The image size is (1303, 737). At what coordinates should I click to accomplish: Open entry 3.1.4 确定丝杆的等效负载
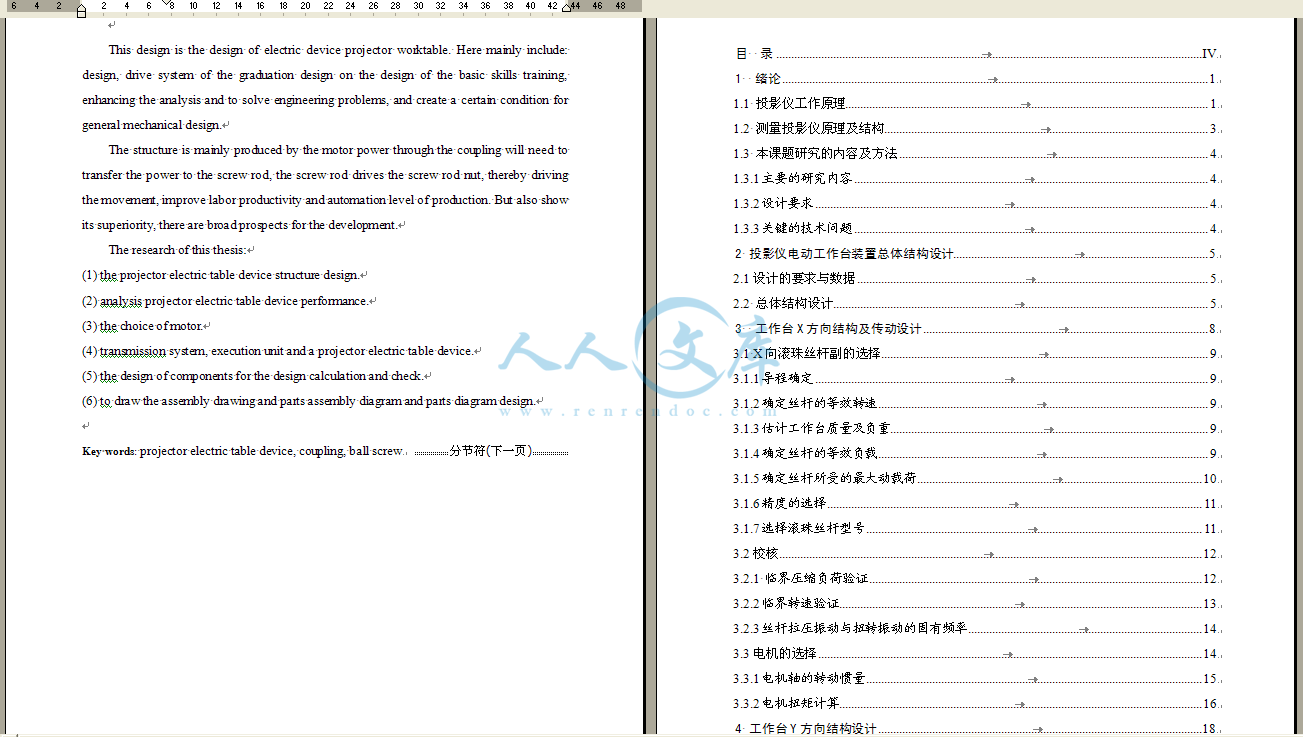click(977, 454)
